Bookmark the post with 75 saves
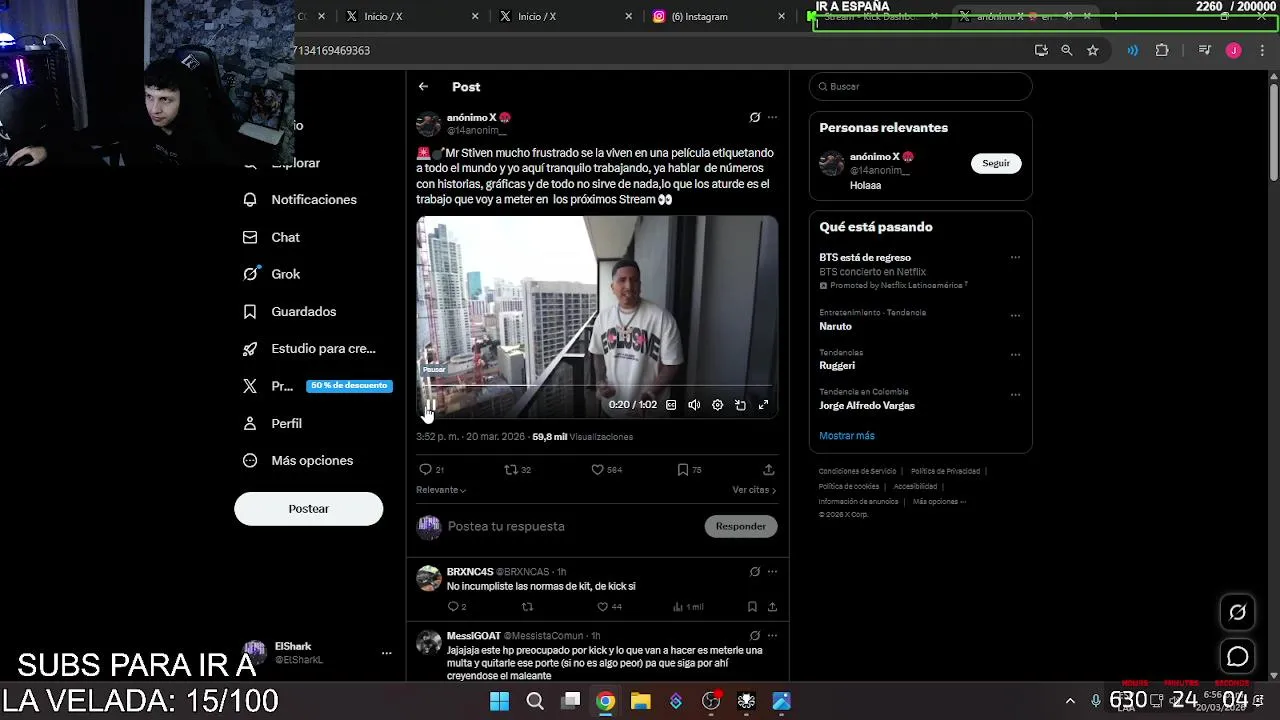The image size is (1280, 720). coord(689,469)
